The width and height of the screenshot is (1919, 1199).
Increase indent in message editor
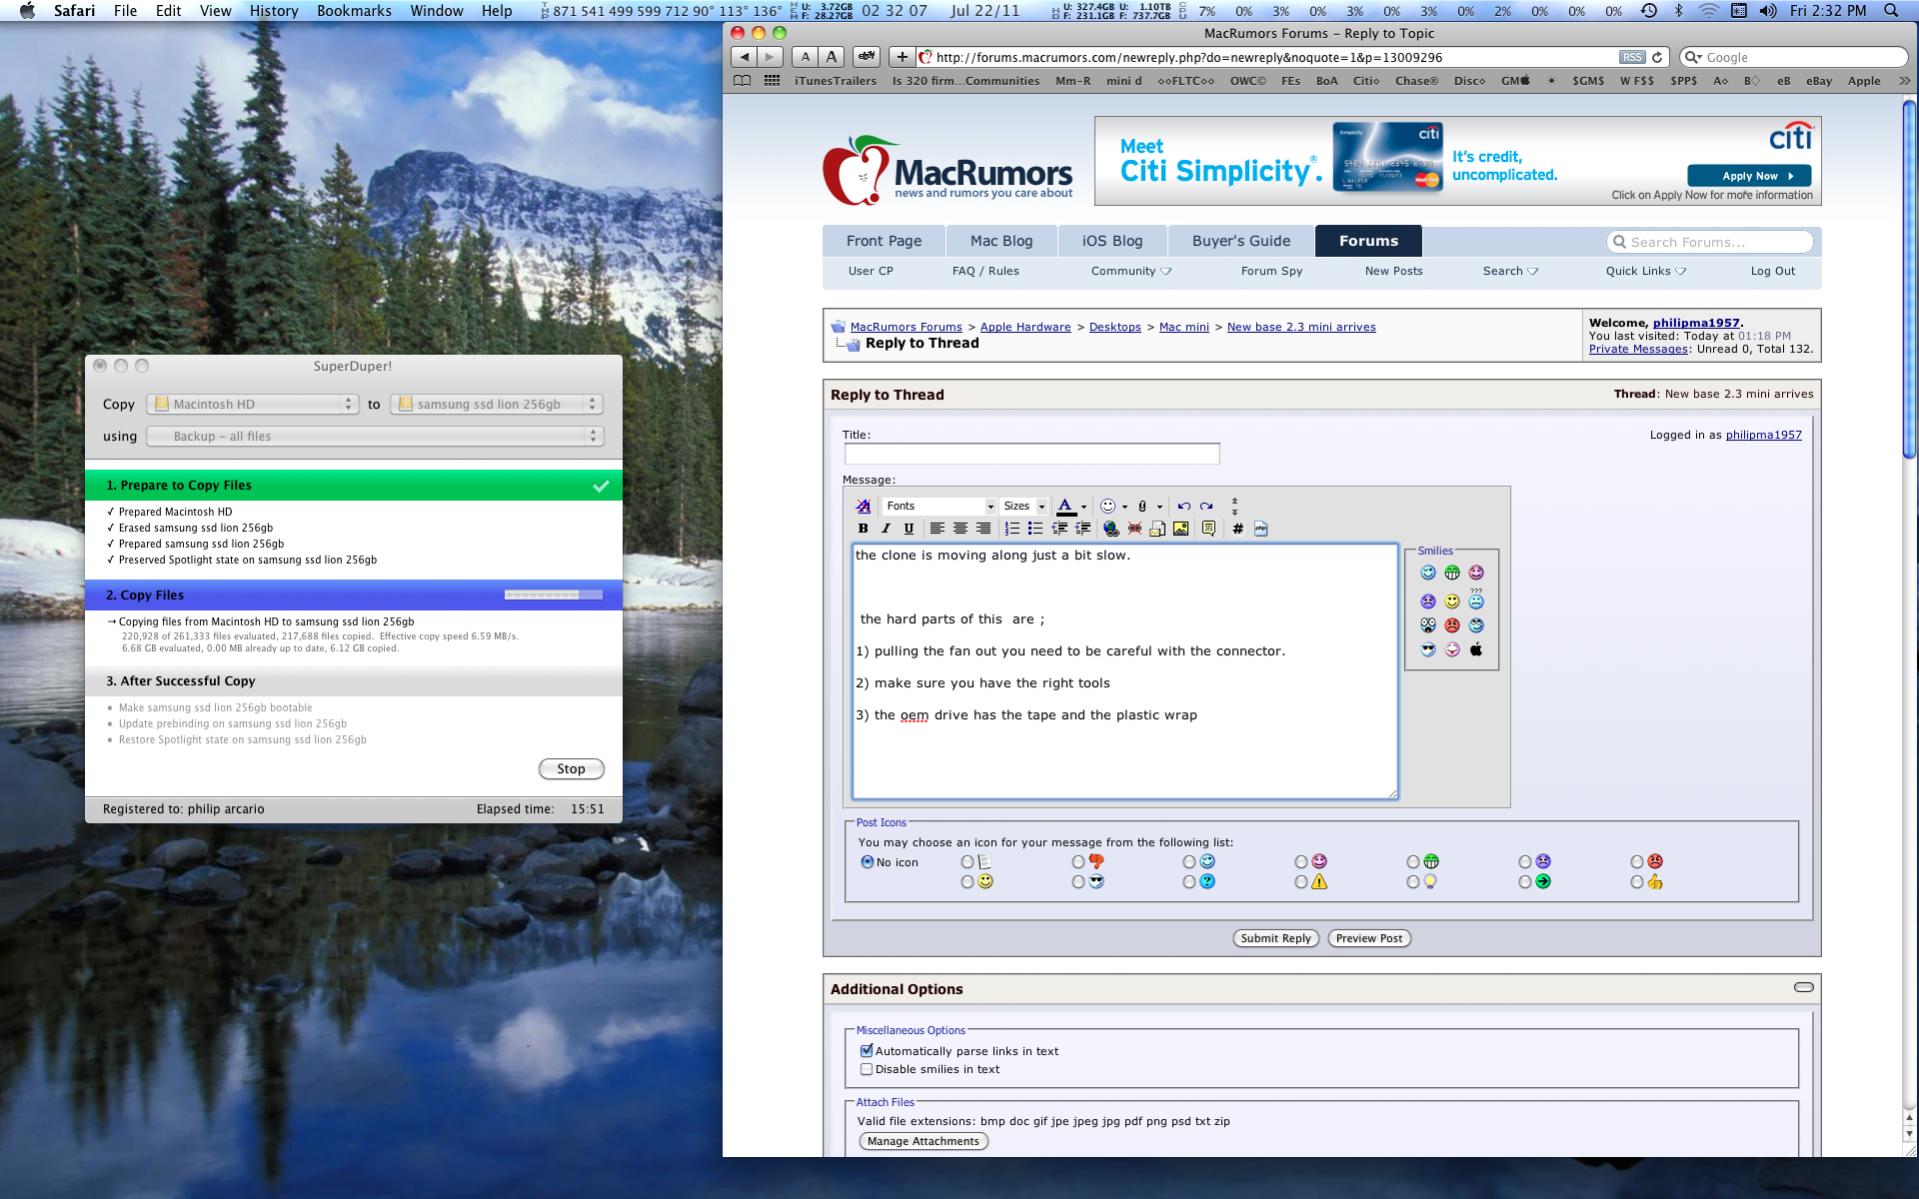click(1082, 529)
